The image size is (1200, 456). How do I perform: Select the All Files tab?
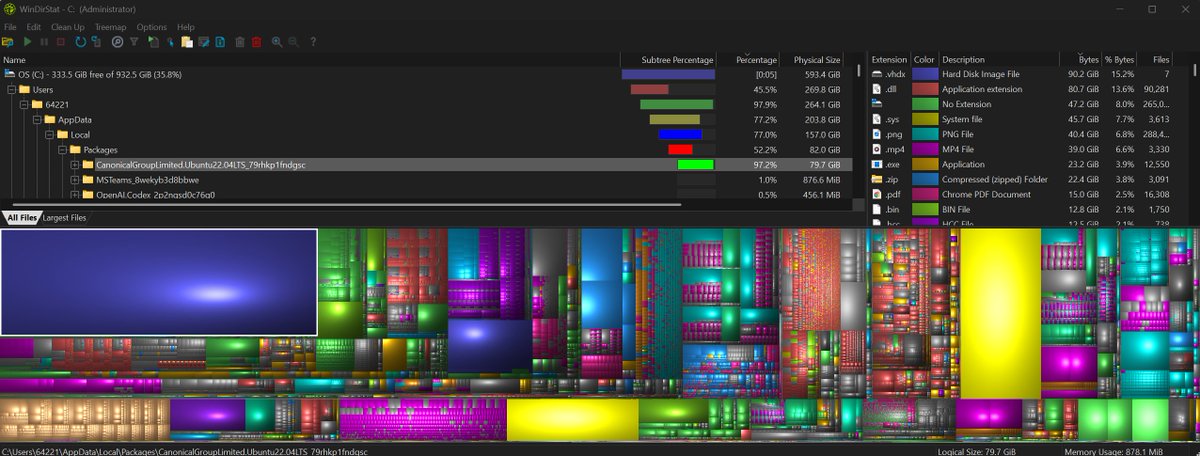coord(20,217)
